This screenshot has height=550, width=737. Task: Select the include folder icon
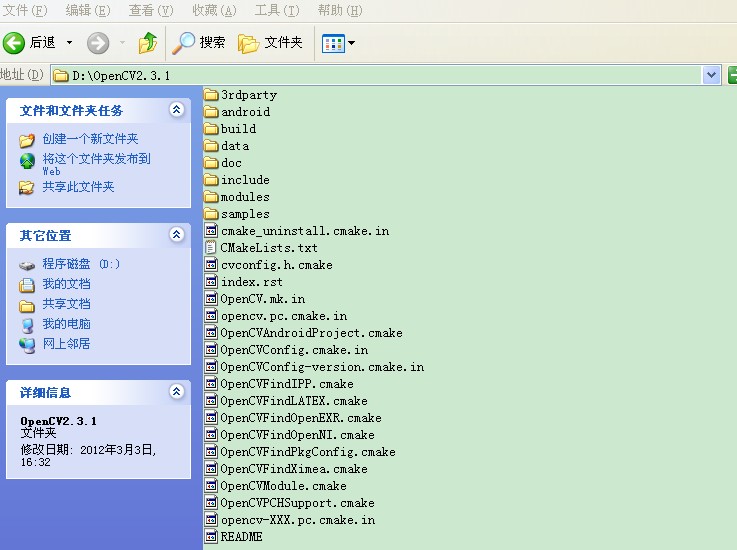pos(212,180)
